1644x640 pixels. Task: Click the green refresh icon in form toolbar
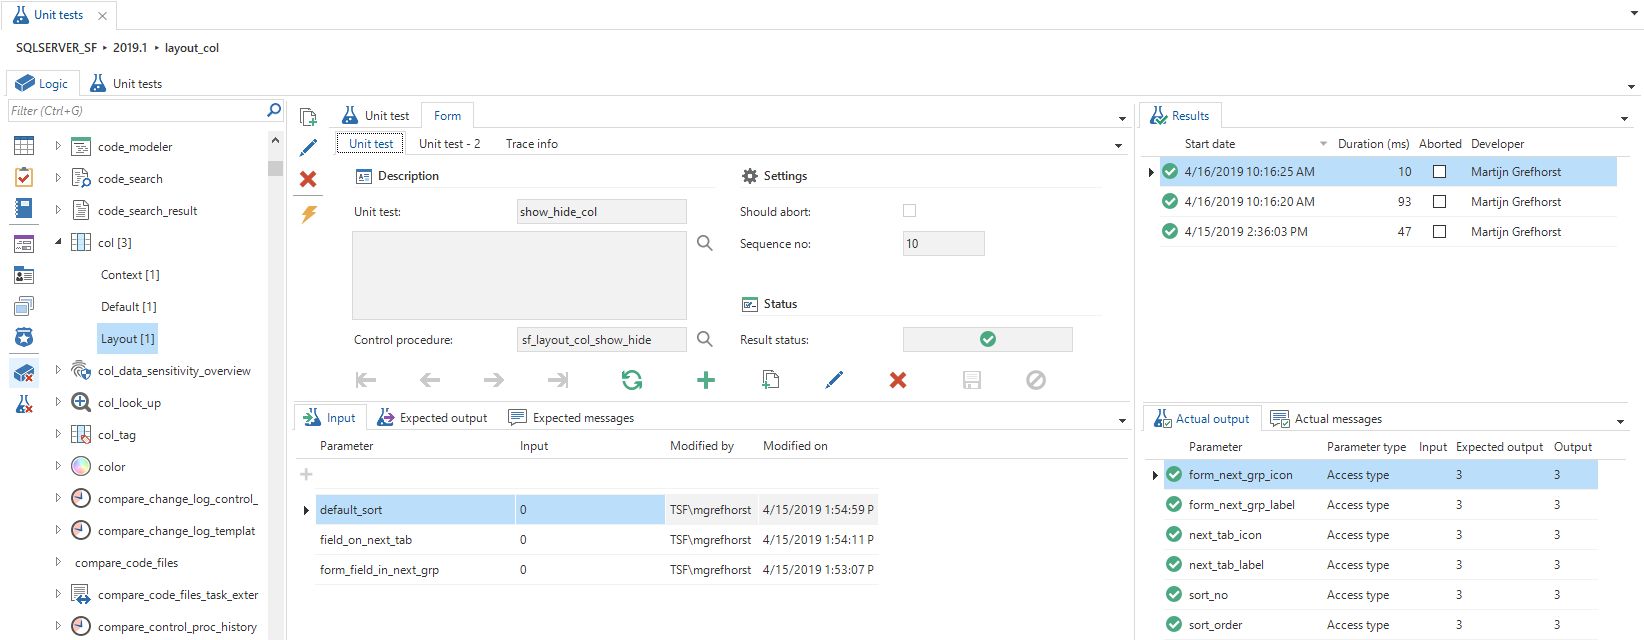point(632,380)
